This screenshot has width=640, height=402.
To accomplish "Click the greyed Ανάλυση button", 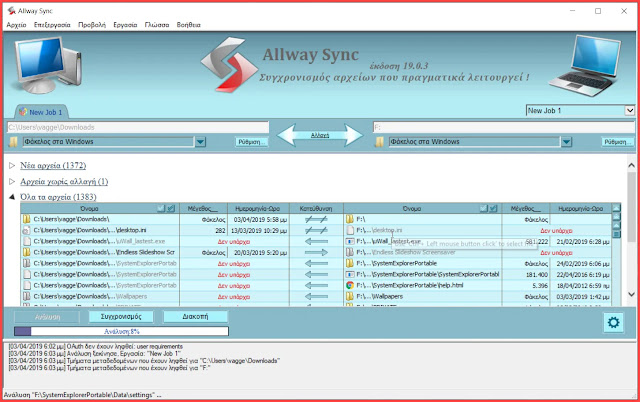I will pos(47,317).
